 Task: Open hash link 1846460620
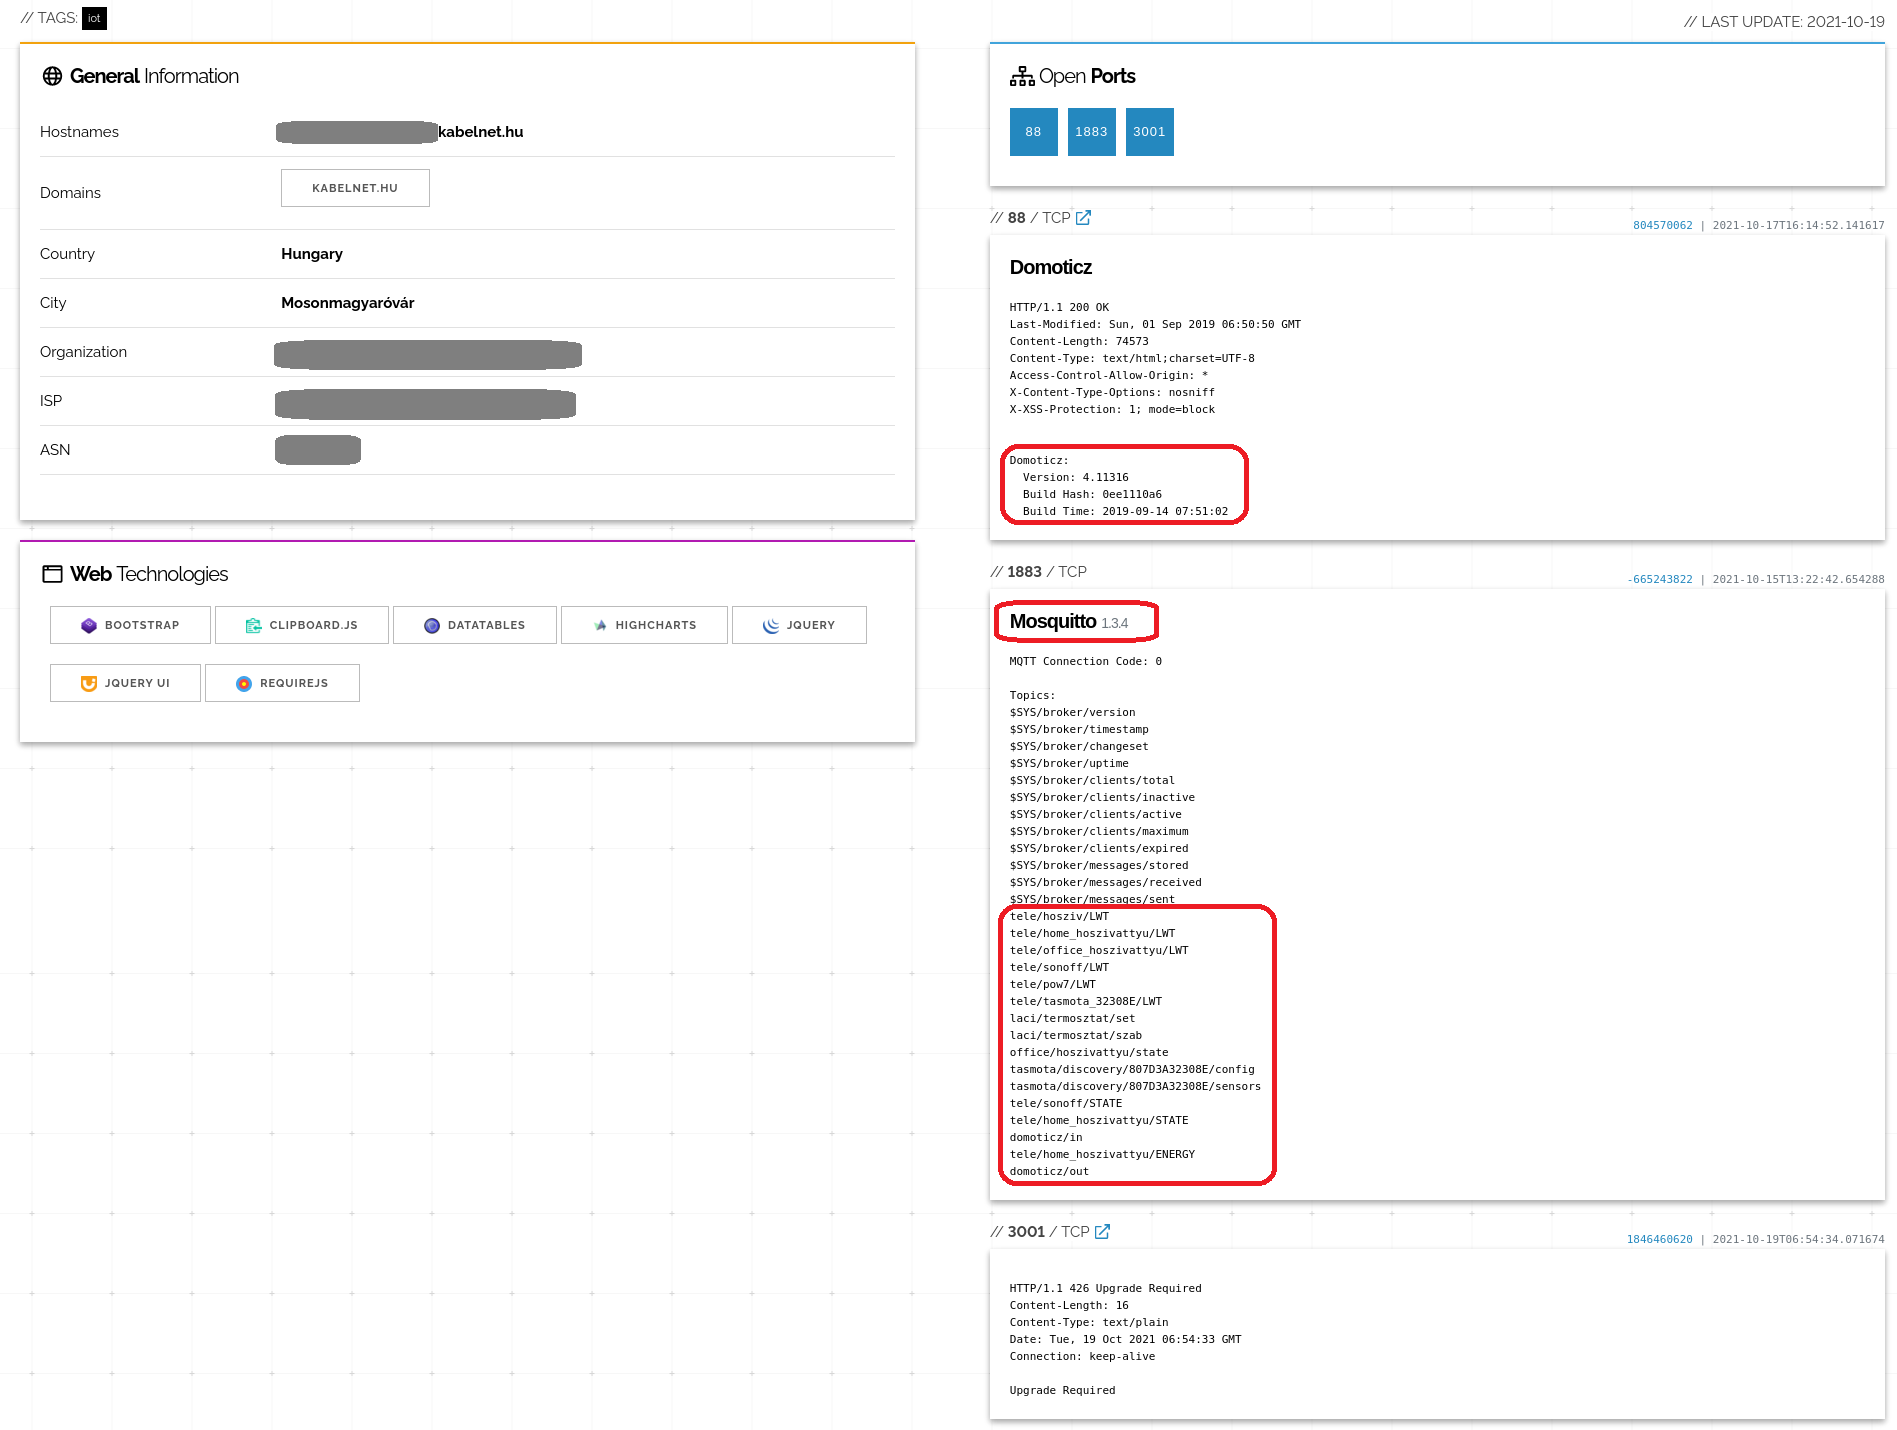(1660, 1239)
